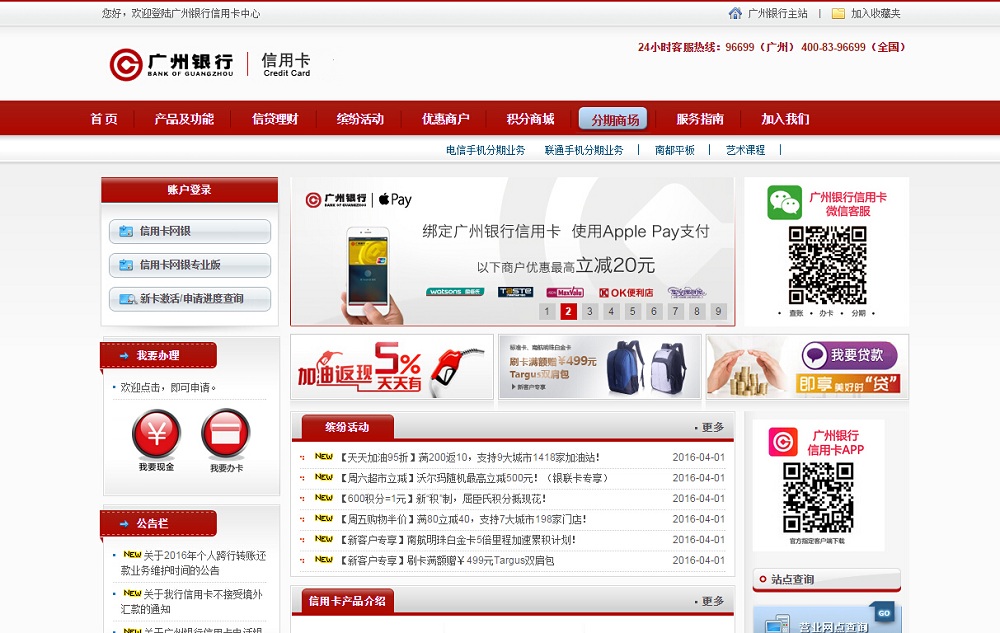
Task: Switch banner to slide 5
Action: tap(632, 311)
